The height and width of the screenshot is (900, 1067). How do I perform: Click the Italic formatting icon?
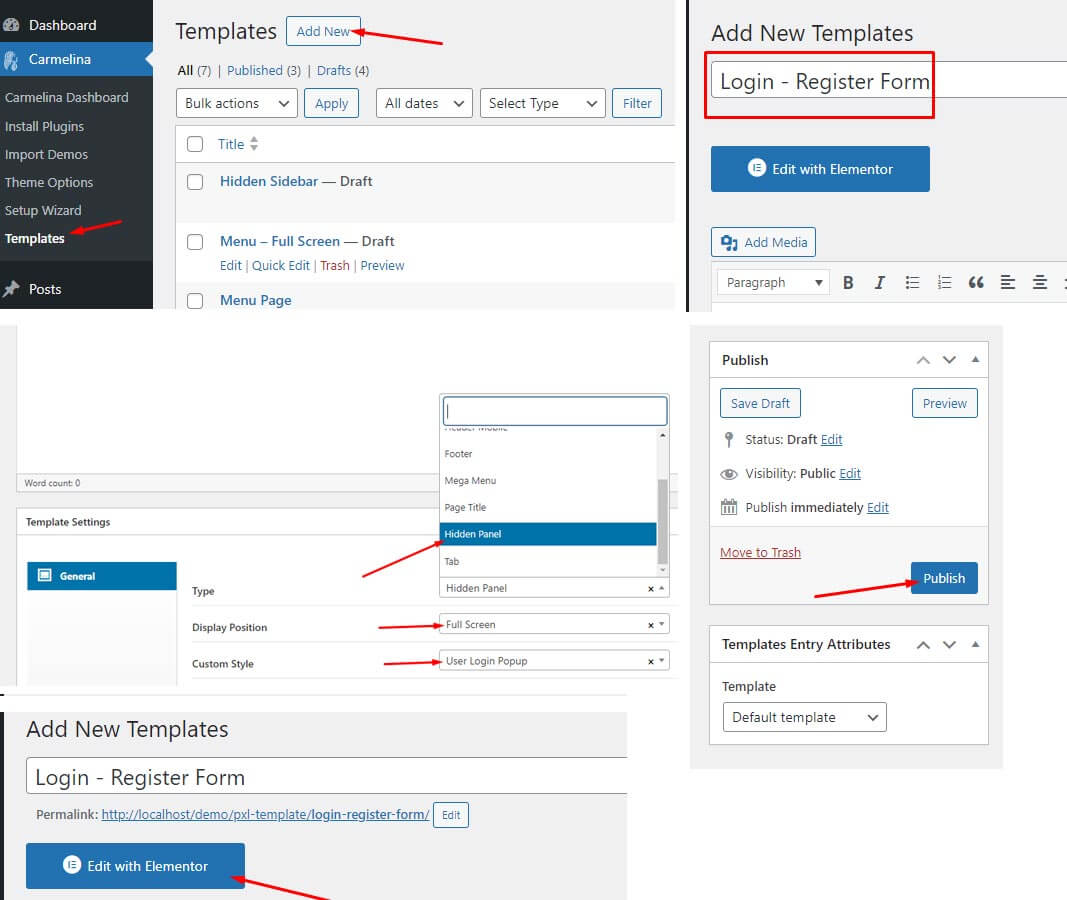(880, 283)
